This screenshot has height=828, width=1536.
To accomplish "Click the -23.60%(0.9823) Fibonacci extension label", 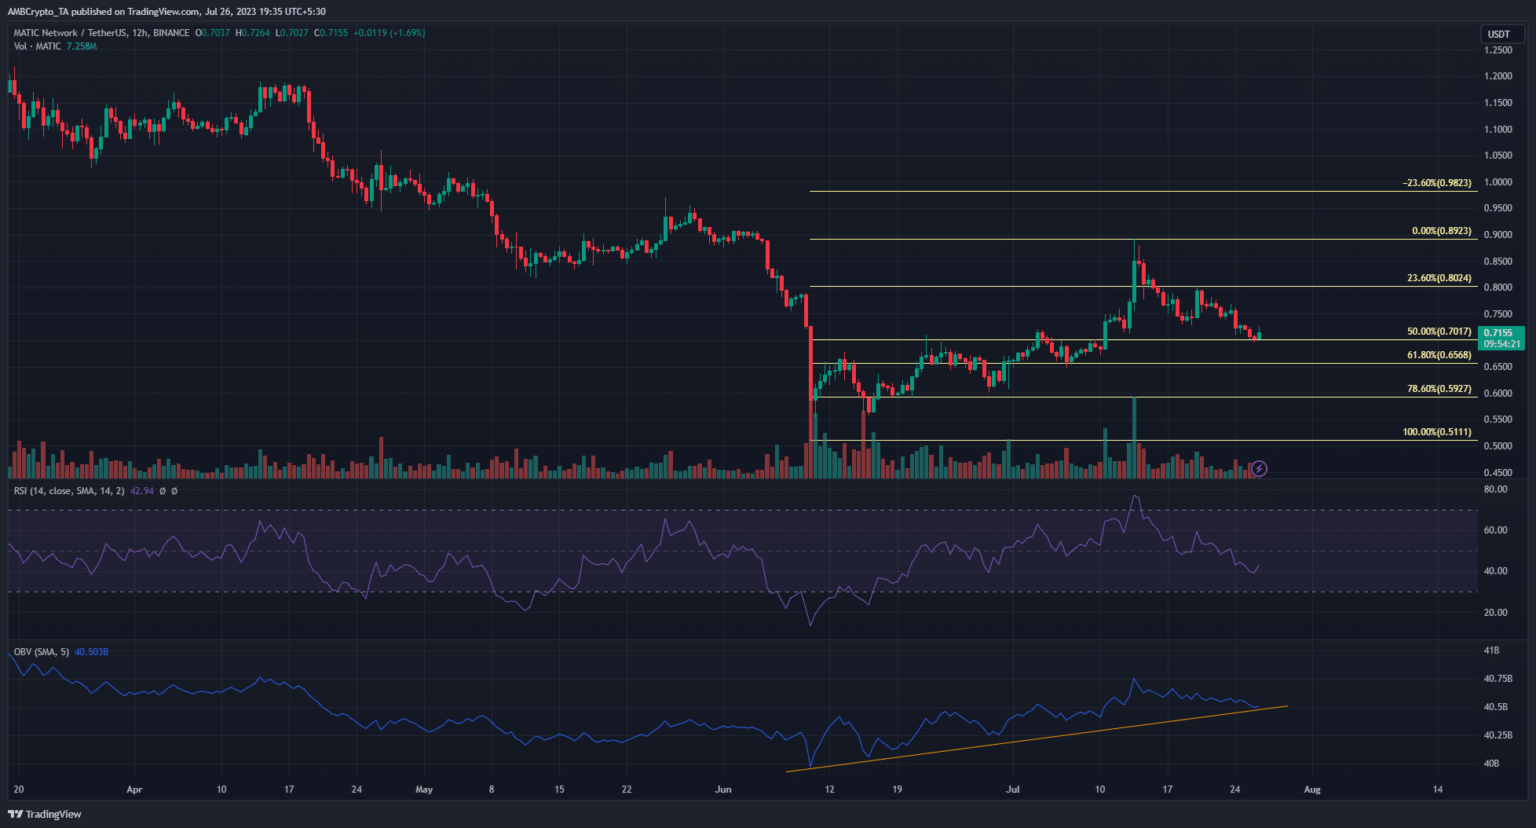I will (x=1437, y=184).
